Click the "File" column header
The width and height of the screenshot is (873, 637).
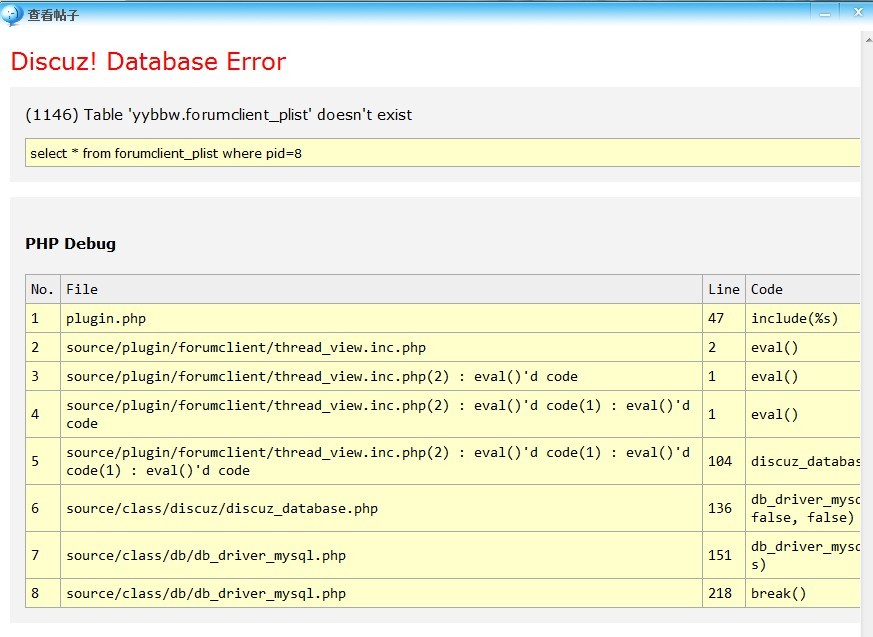coord(381,289)
